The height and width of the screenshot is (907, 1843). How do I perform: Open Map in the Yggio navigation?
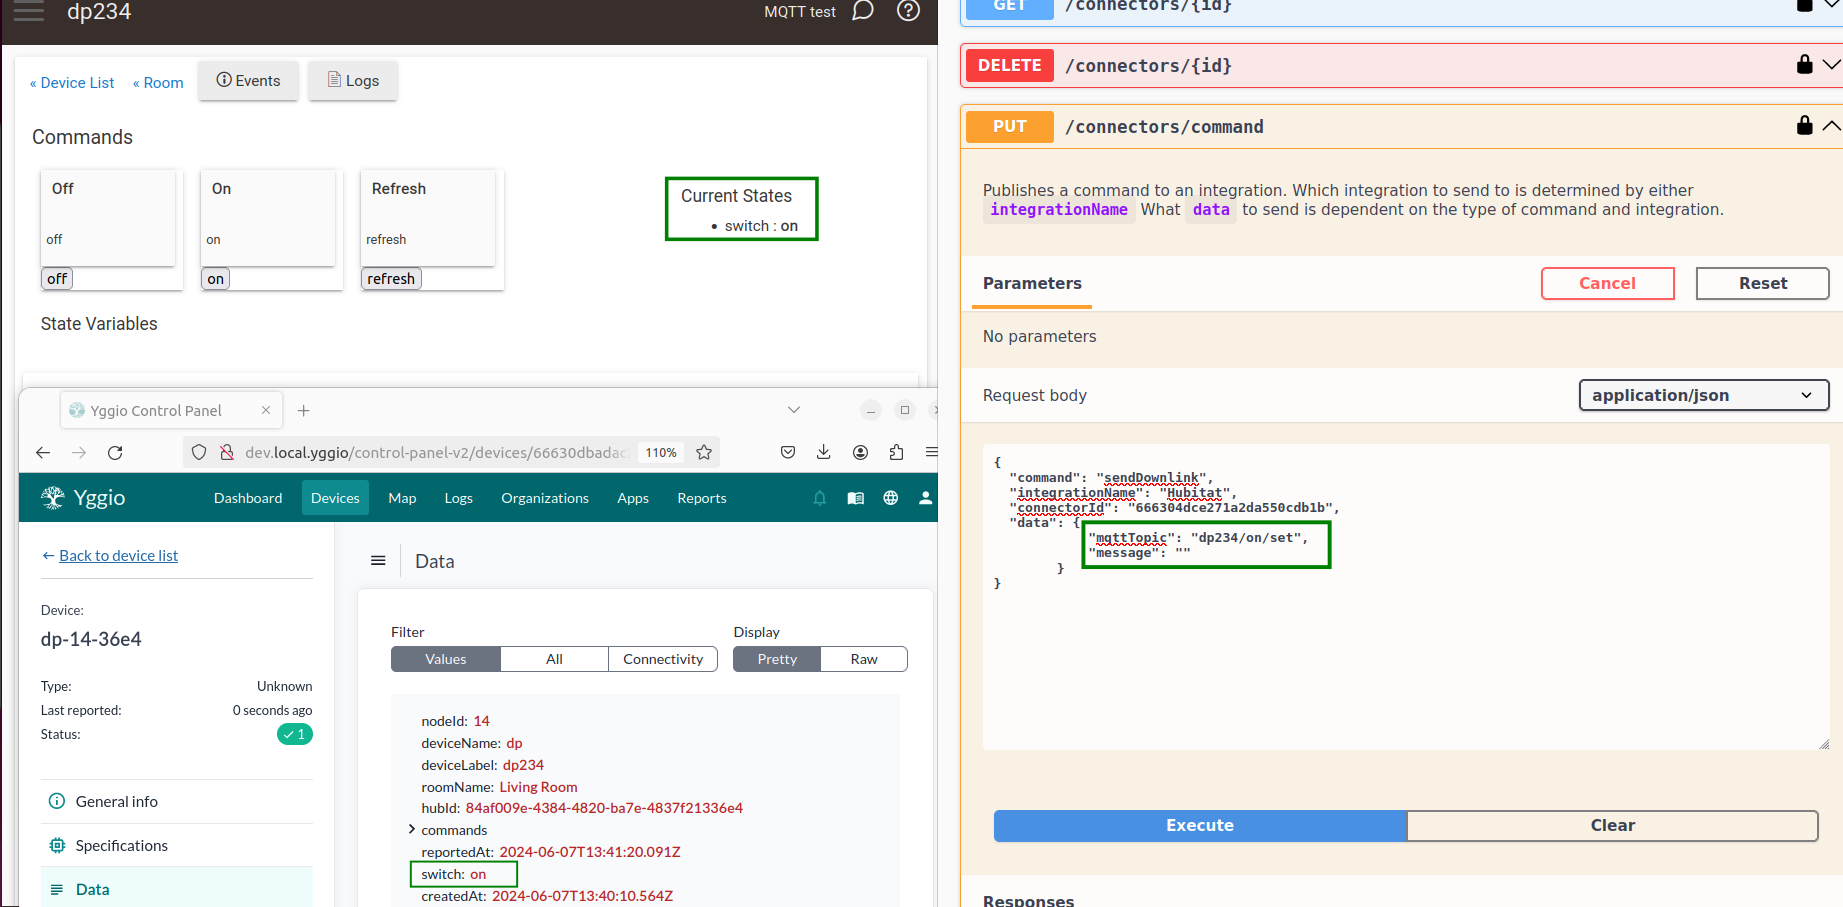402,498
